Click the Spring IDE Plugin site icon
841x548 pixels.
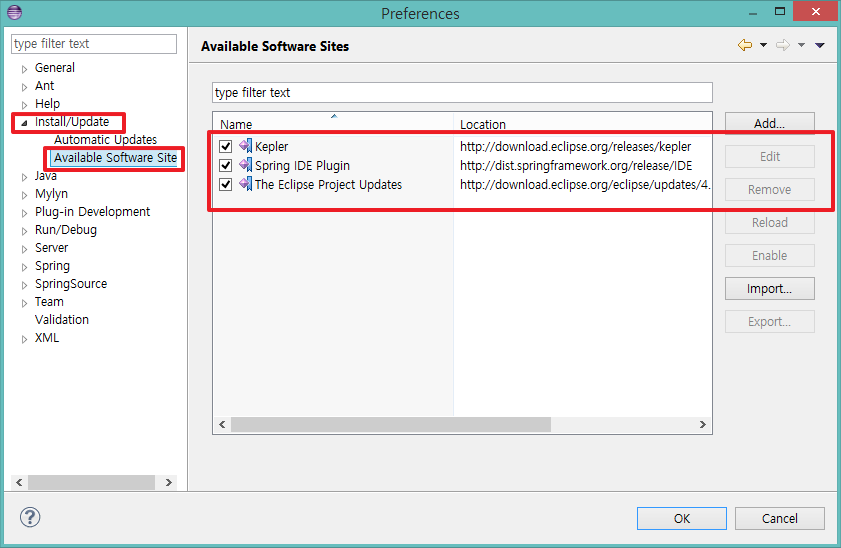[245, 166]
